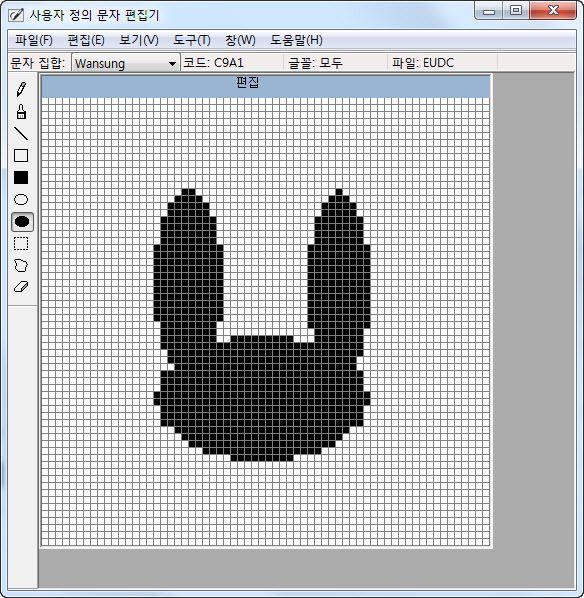Maximize the character editor window

pyautogui.click(x=516, y=11)
